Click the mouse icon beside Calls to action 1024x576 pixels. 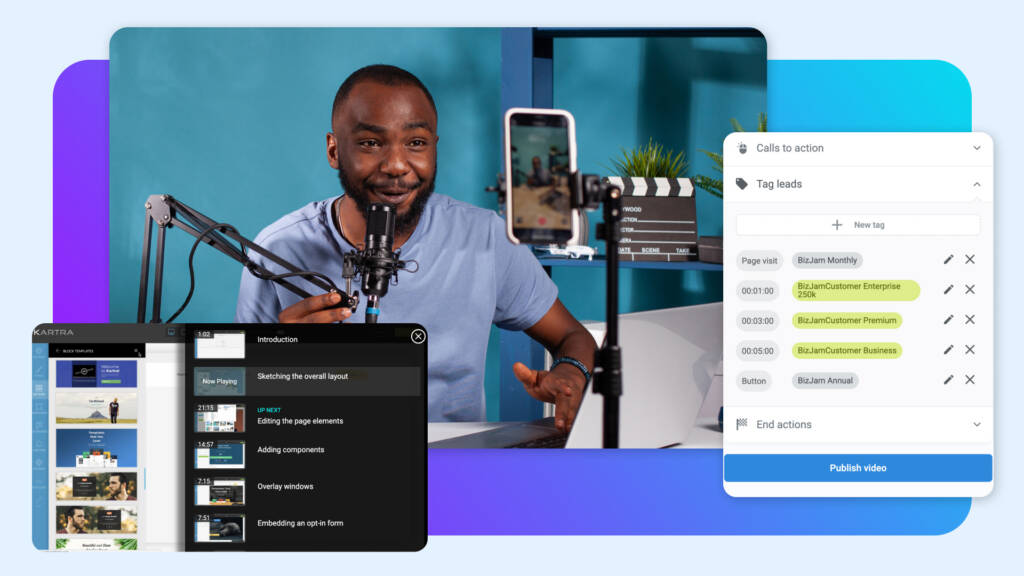tap(742, 148)
